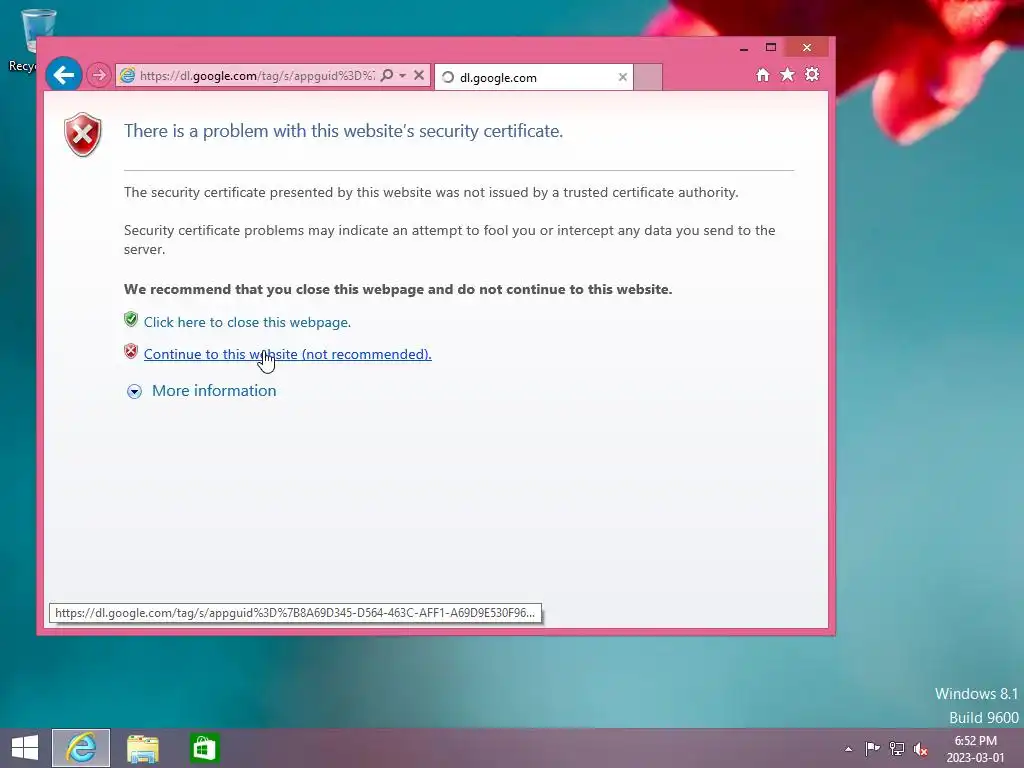This screenshot has height=768, width=1024.
Task: Click the Home icon in Internet Explorer
Action: [763, 74]
